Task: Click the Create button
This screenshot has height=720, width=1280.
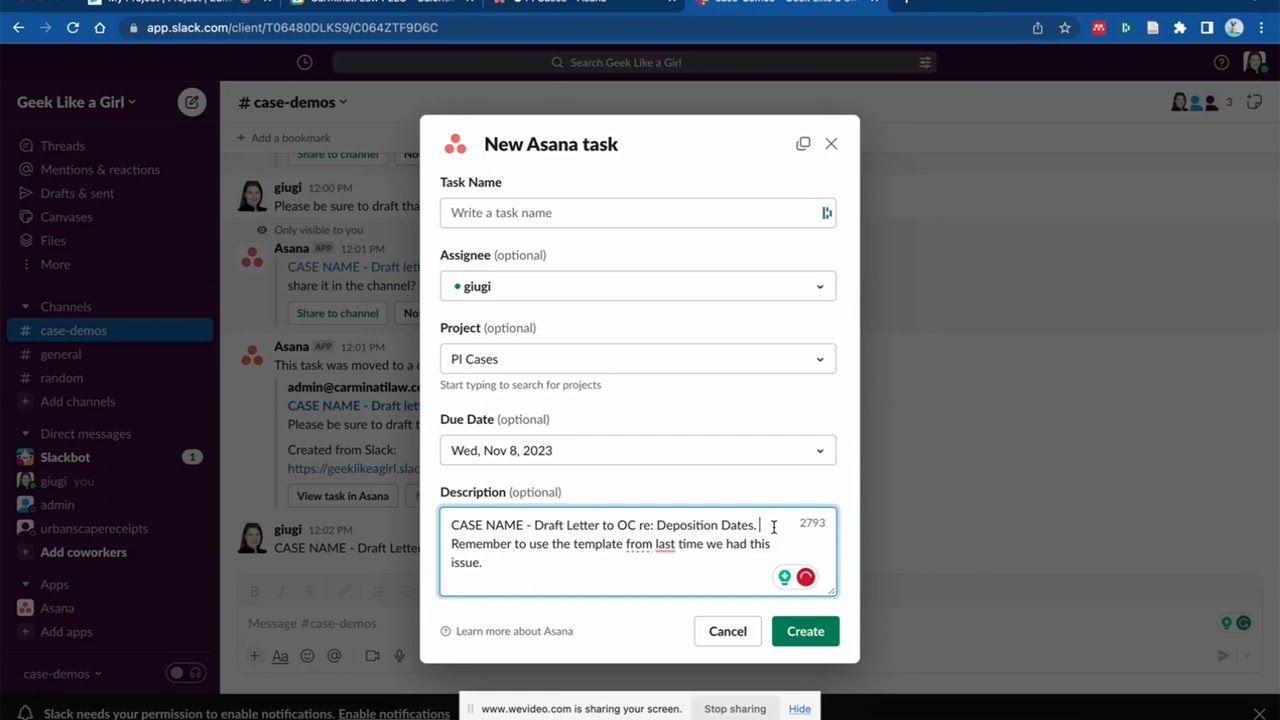Action: pos(805,631)
